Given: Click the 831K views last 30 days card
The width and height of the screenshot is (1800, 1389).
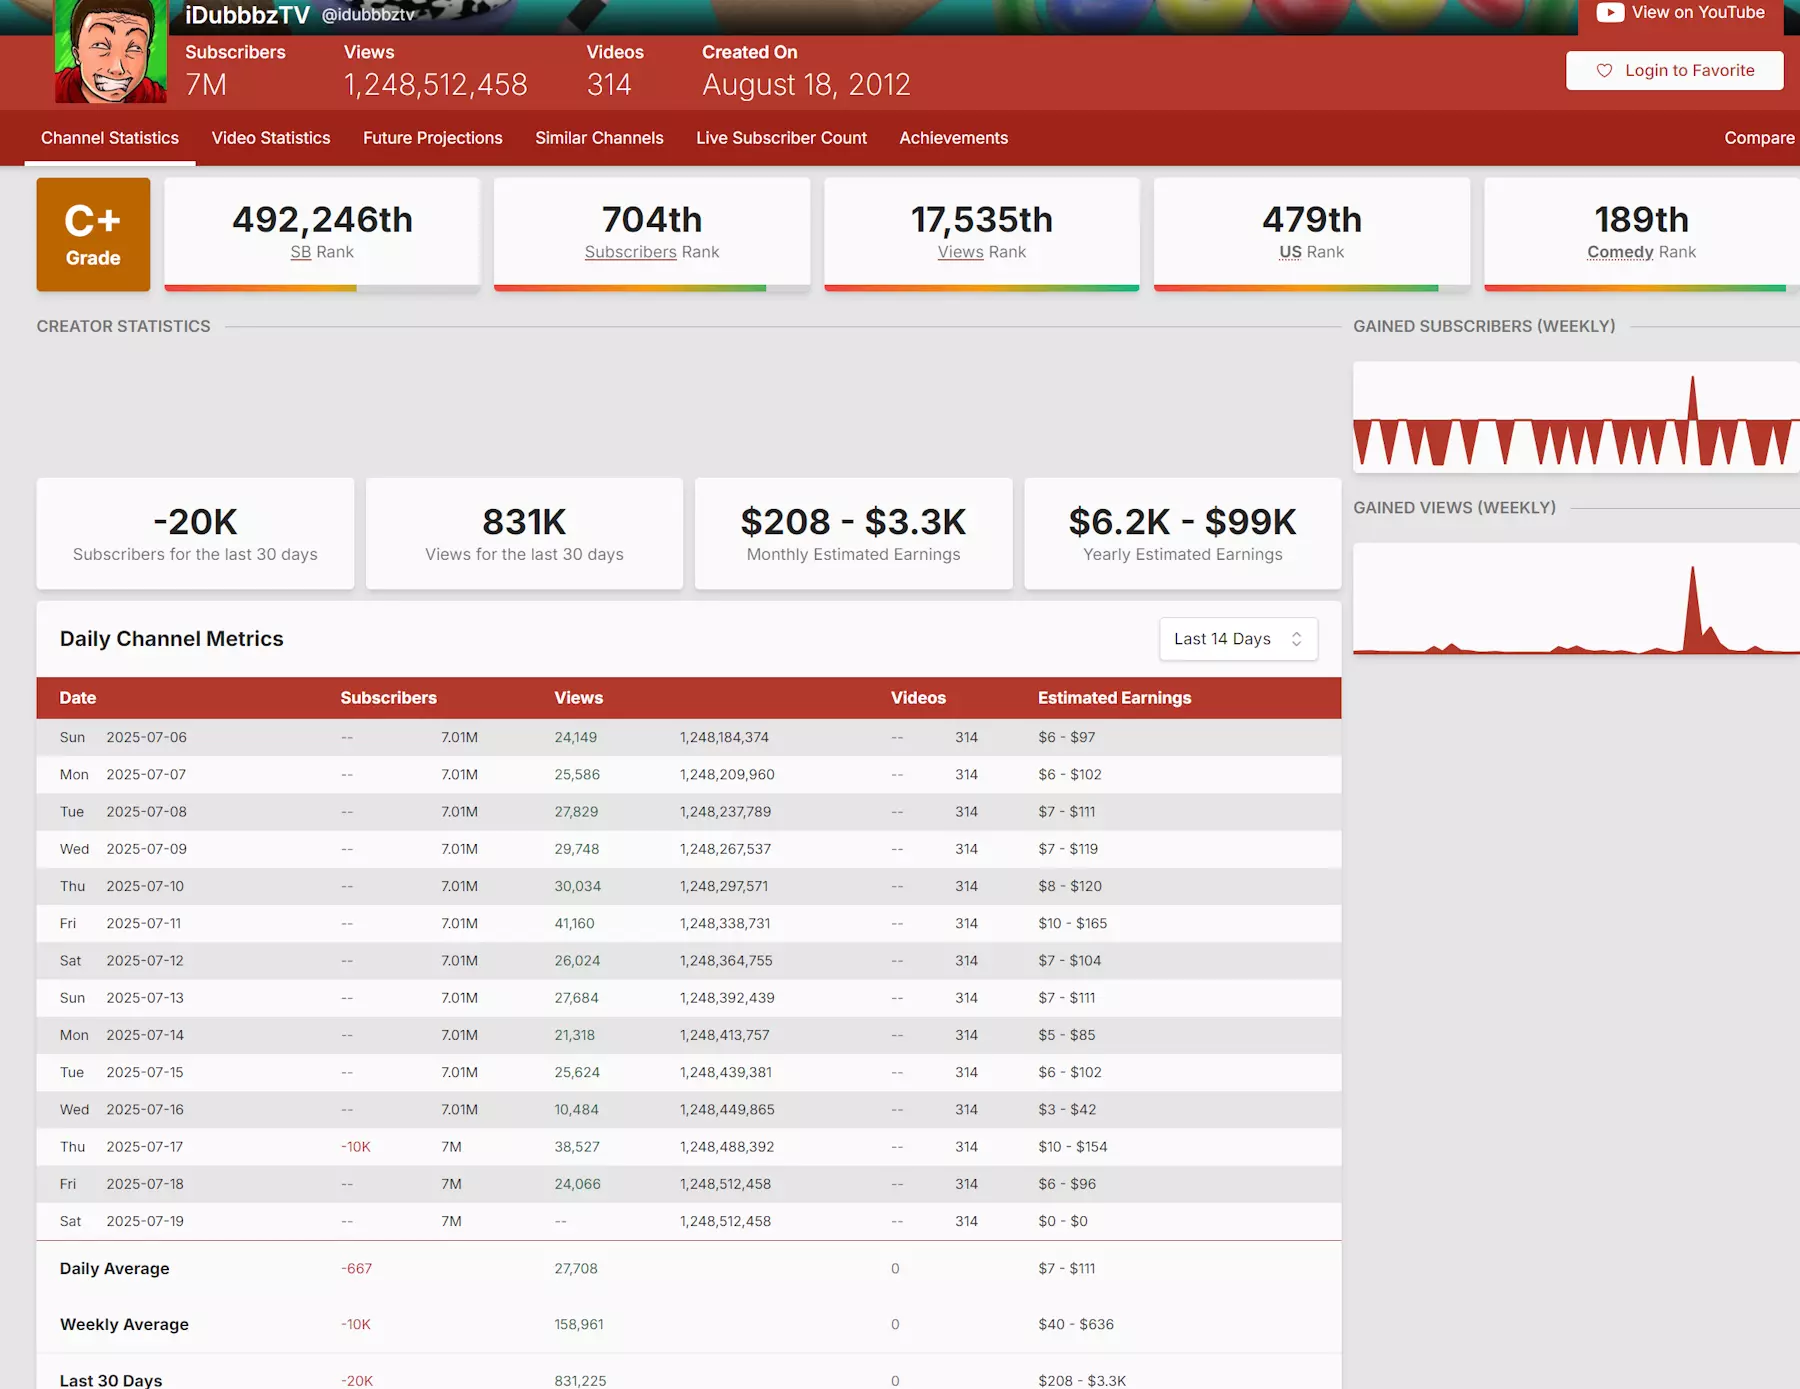Looking at the screenshot, I should pyautogui.click(x=524, y=533).
